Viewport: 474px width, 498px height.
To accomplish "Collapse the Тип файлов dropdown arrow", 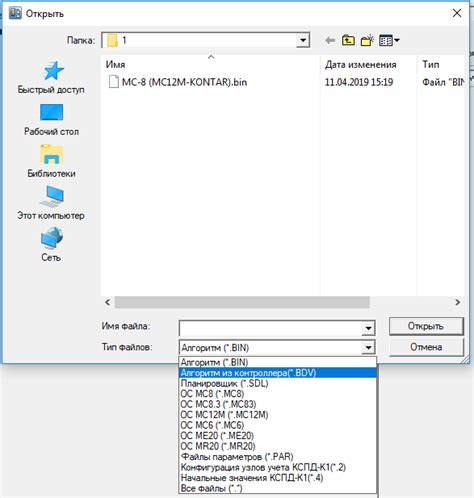I will pyautogui.click(x=368, y=348).
